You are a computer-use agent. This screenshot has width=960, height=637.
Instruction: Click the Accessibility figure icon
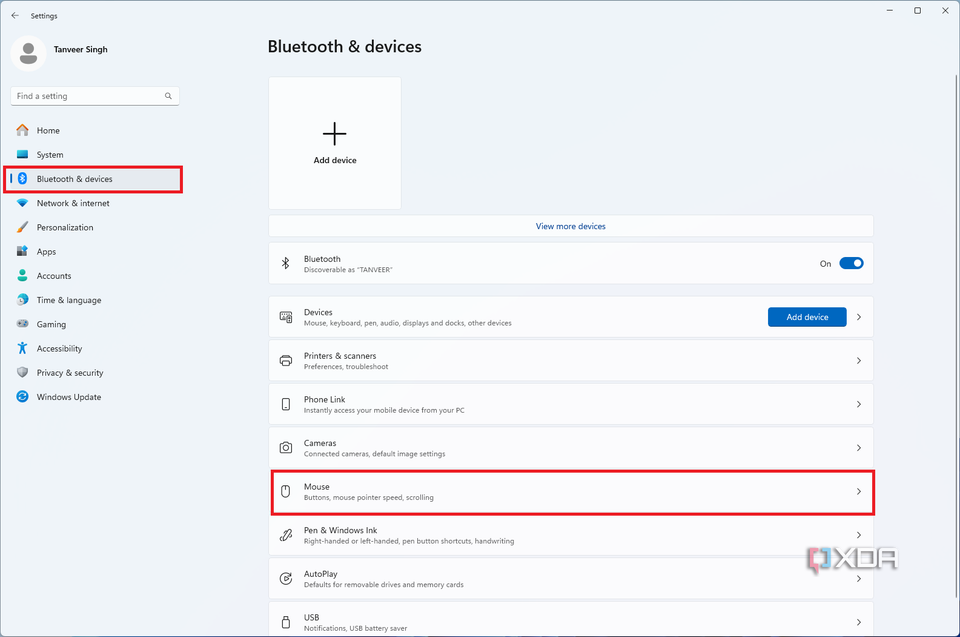(x=23, y=348)
